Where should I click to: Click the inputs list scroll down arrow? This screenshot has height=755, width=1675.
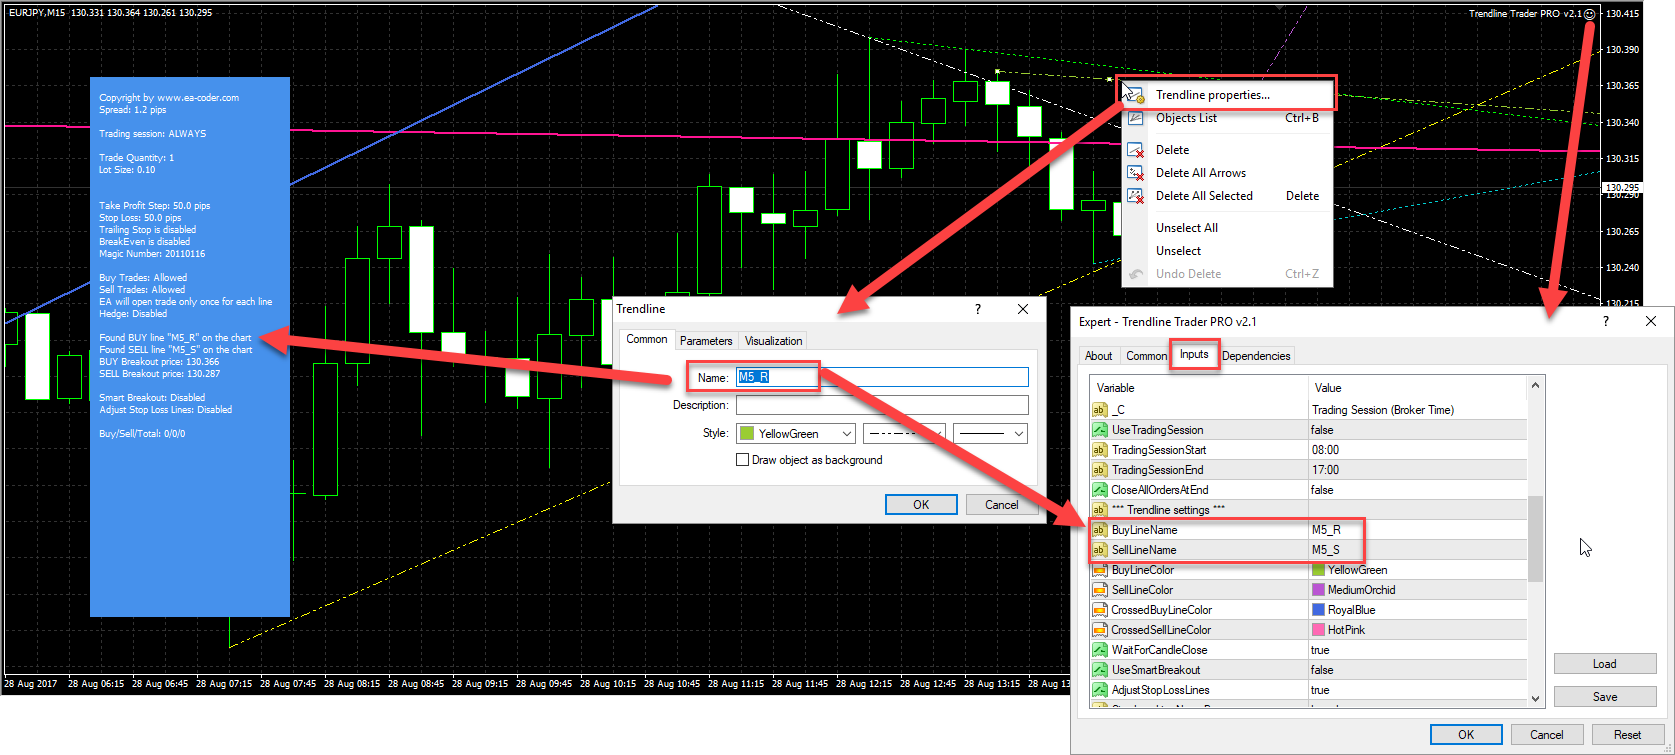pyautogui.click(x=1535, y=699)
